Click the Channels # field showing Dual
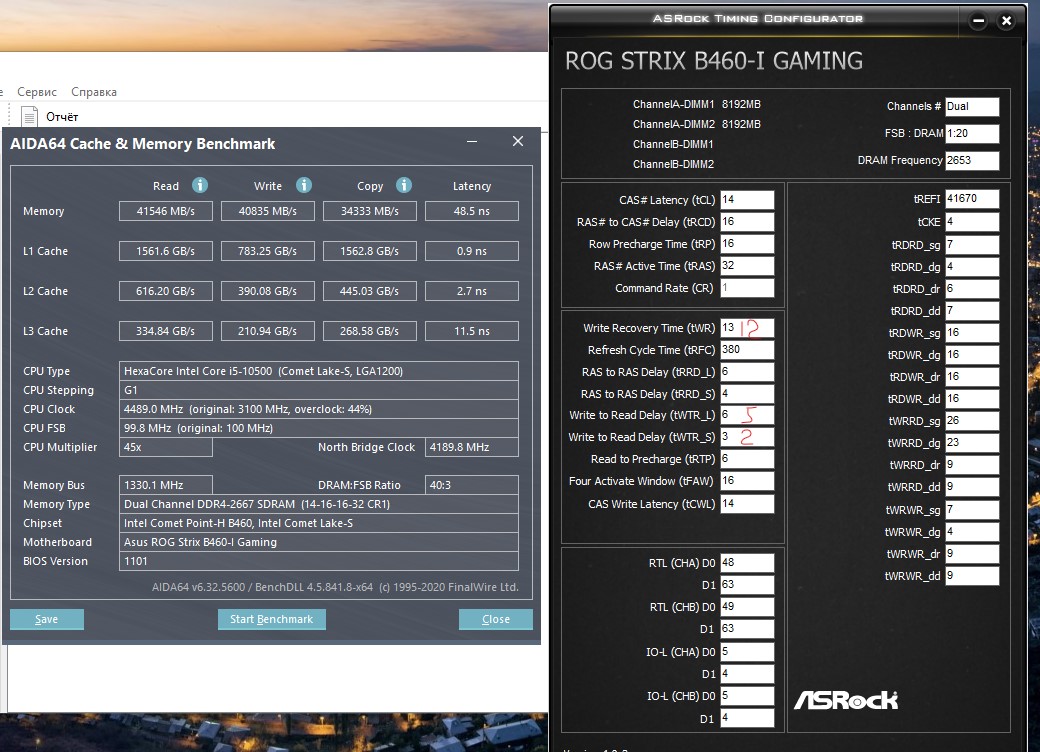The height and width of the screenshot is (752, 1040). point(972,106)
